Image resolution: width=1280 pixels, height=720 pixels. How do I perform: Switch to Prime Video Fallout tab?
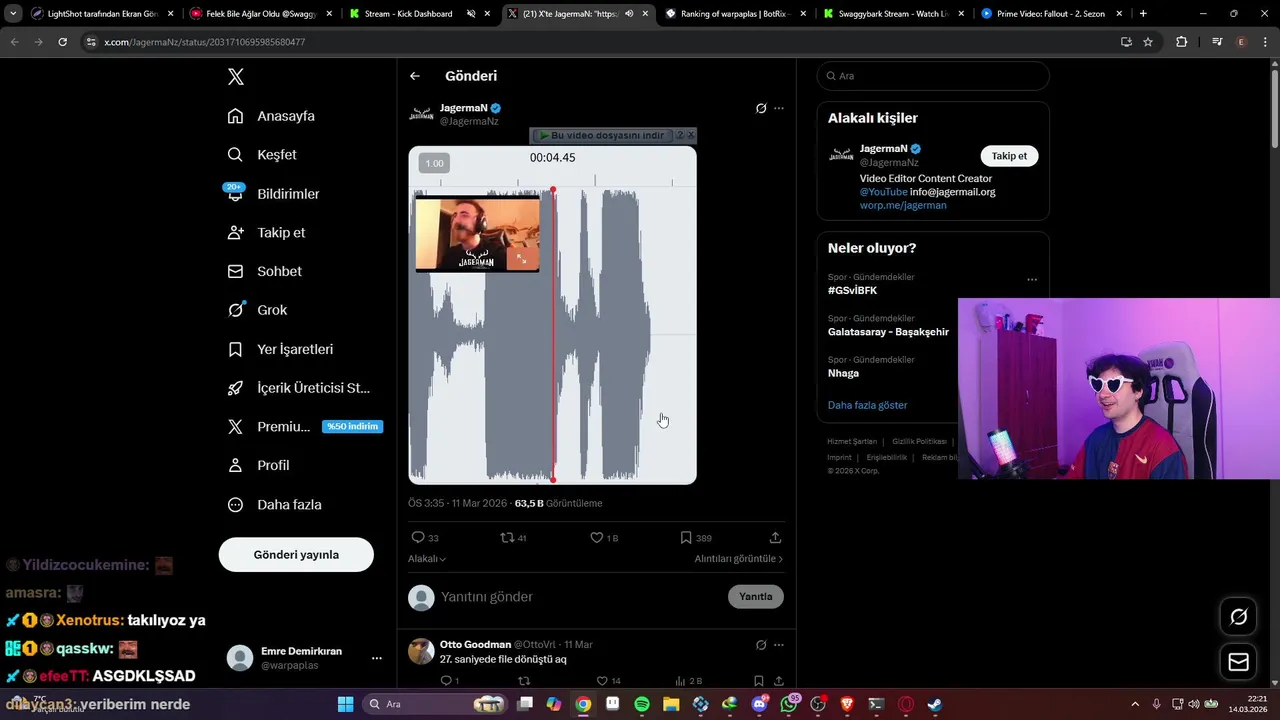1050,14
